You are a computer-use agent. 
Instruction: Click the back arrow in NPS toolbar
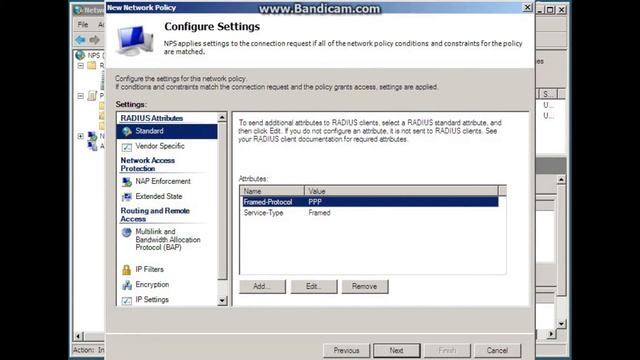pos(80,40)
